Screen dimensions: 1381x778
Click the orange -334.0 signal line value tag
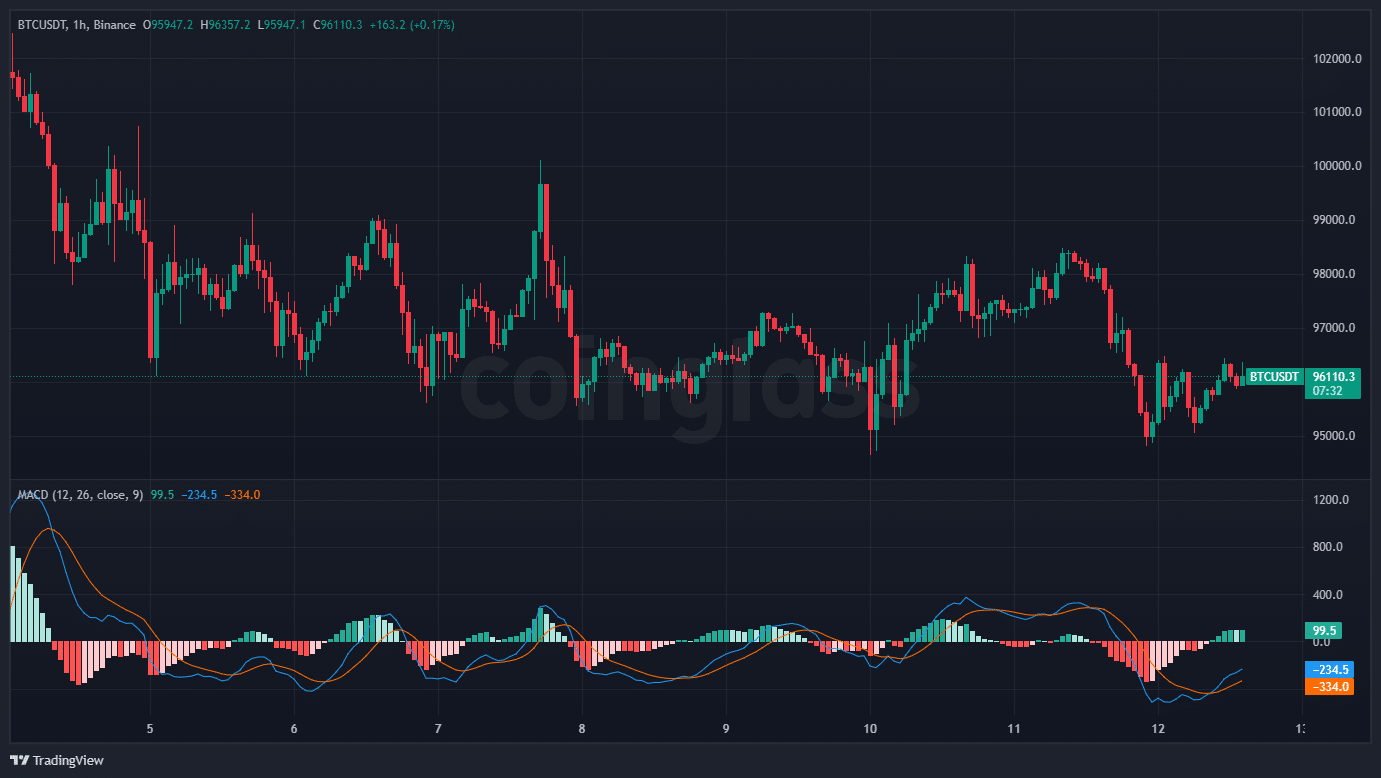tap(1329, 686)
